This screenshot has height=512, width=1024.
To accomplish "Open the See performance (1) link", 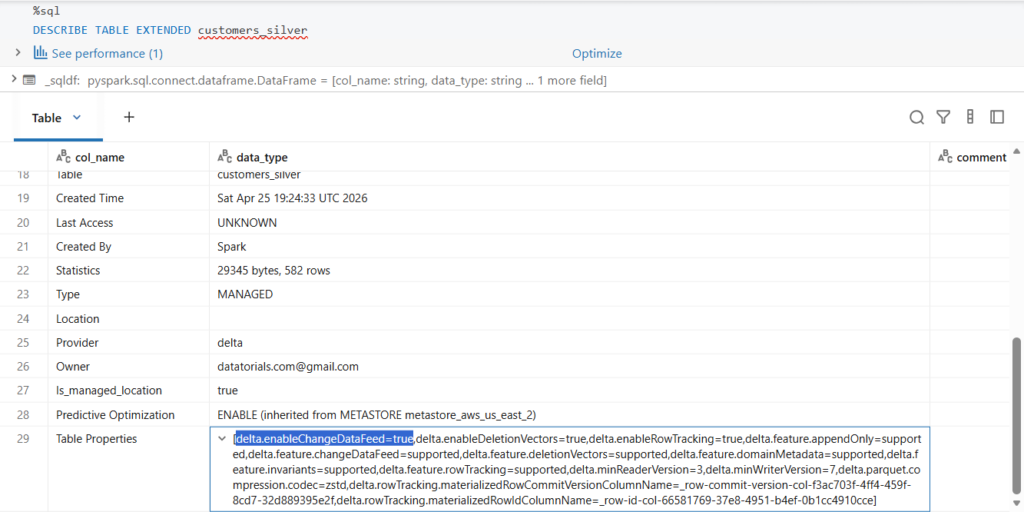I will [107, 54].
